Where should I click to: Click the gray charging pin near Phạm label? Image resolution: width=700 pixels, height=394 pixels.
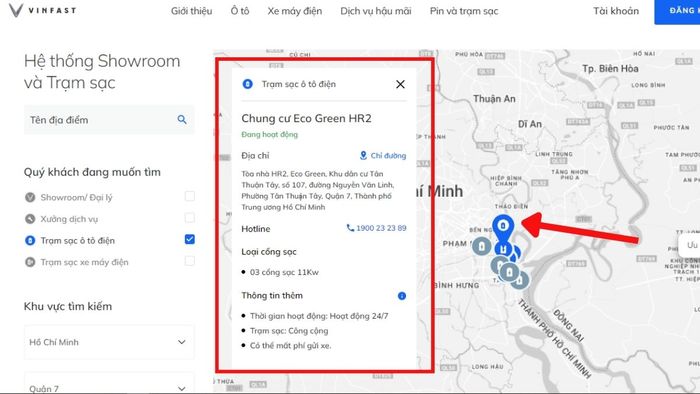(481, 246)
